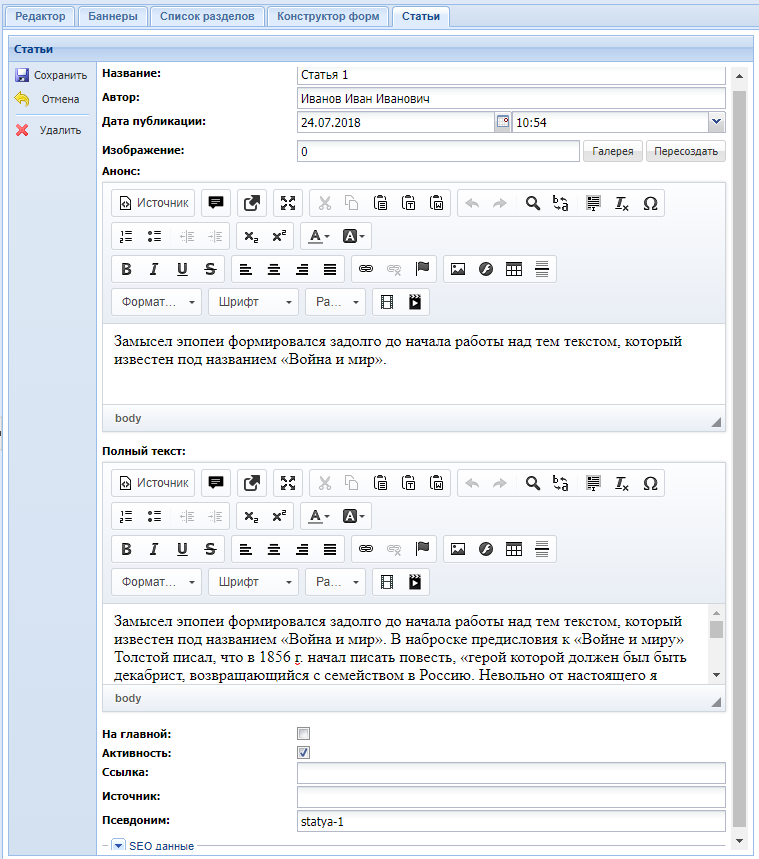Viewport: 759px width, 859px height.
Task: Click Source button in Полный текст editor
Action: tap(153, 483)
